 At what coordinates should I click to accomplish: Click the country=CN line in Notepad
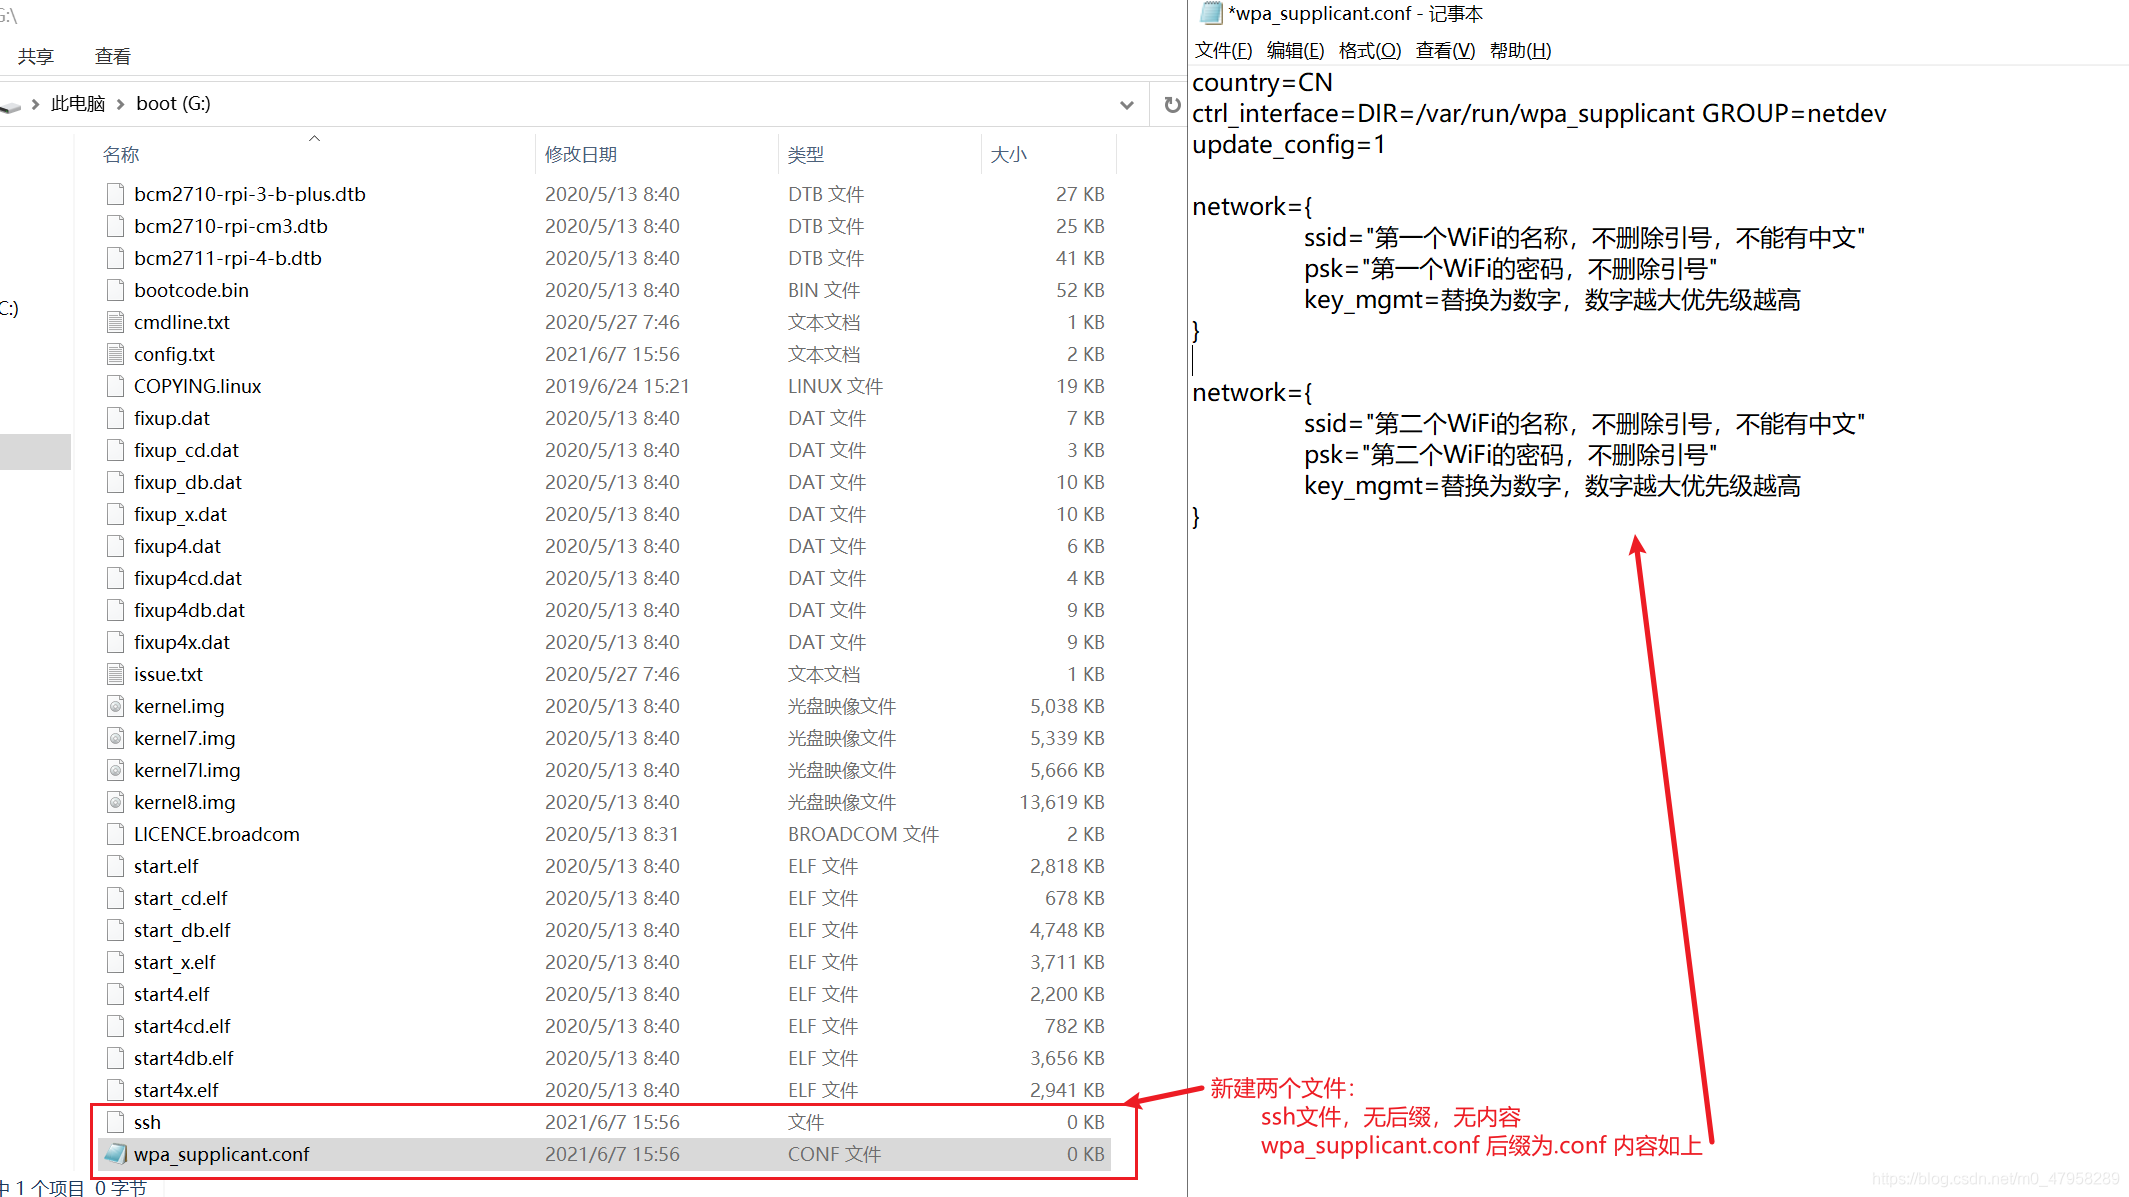coord(1262,83)
